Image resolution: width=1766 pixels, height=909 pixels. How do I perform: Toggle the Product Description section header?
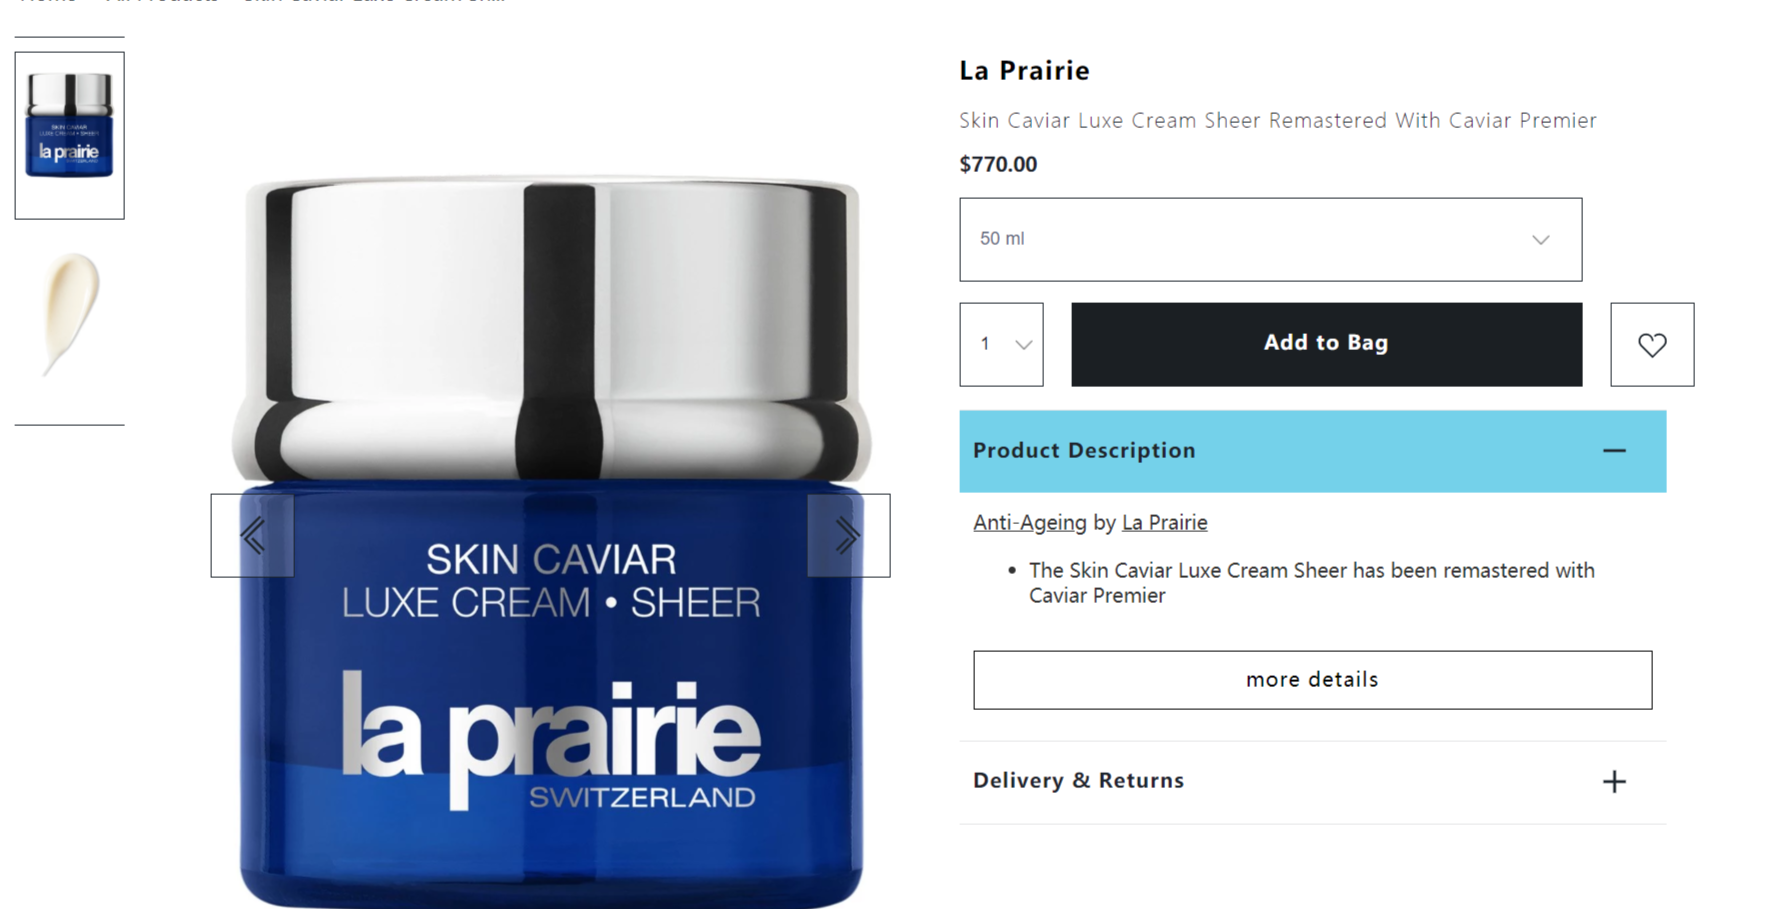click(1312, 451)
